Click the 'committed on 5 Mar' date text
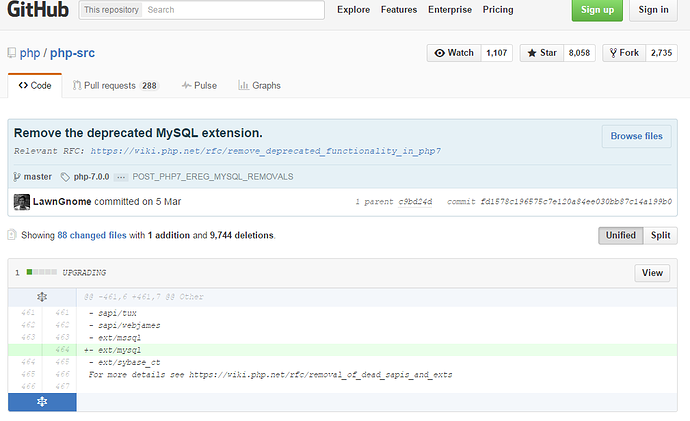Image resolution: width=690 pixels, height=421 pixels. [x=138, y=201]
